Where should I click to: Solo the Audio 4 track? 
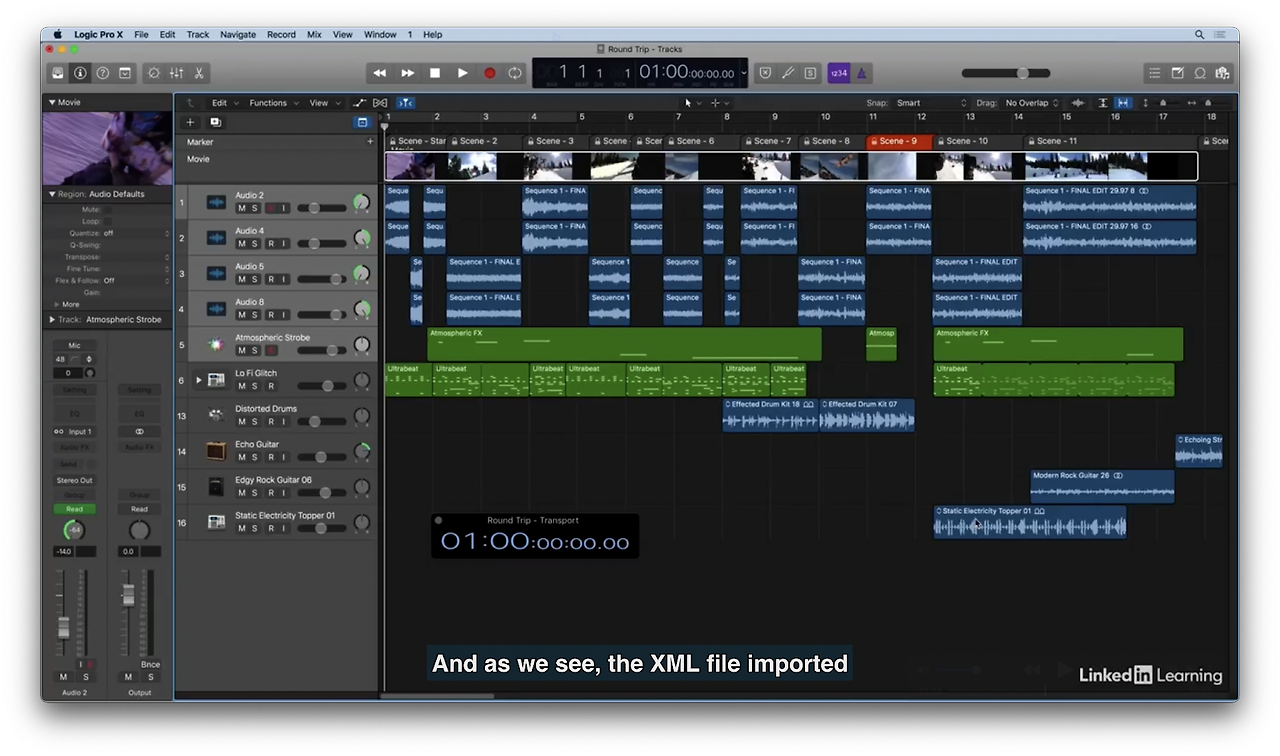click(x=255, y=244)
